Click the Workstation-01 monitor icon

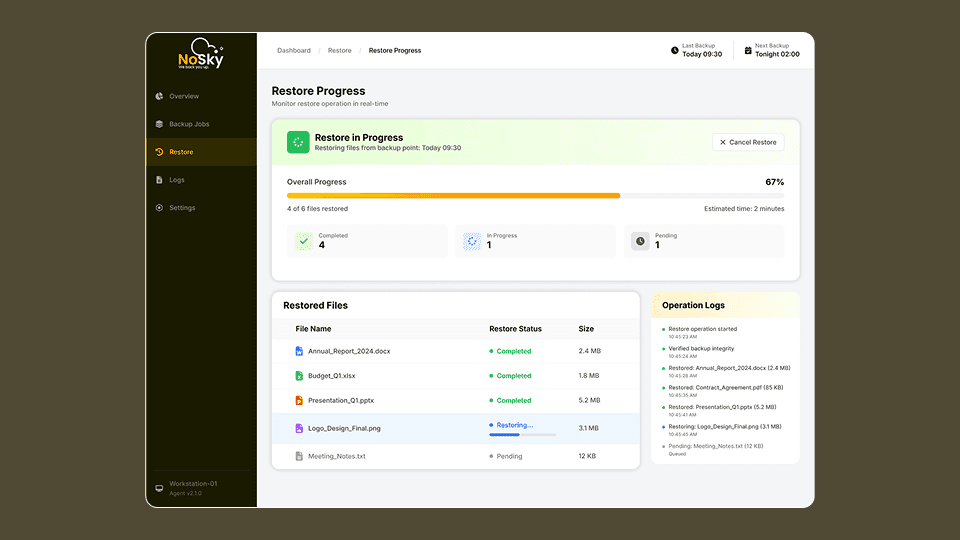tap(159, 488)
